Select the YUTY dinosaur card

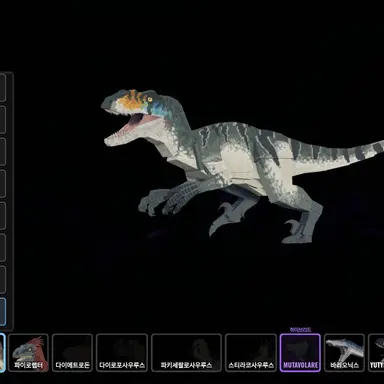click(x=376, y=353)
